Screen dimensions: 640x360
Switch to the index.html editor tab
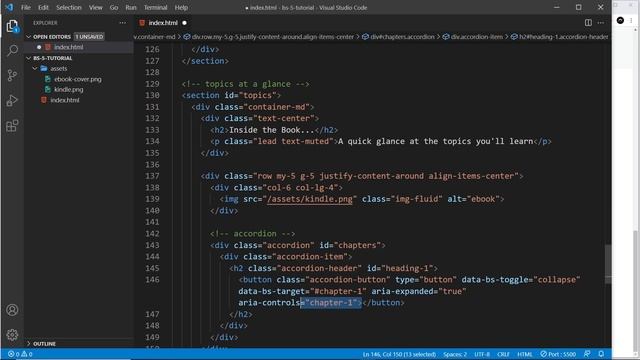[x=163, y=23]
